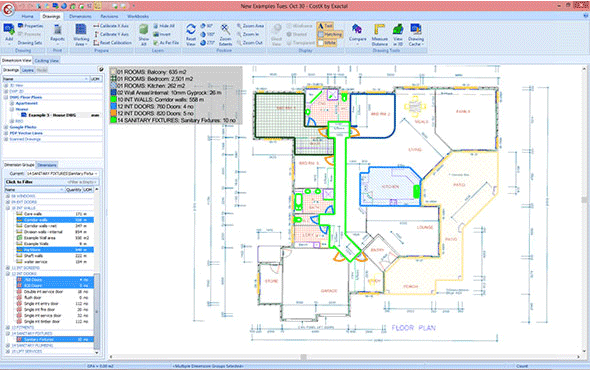Click Zoom Extents tool
Screen dimensions: 590x370
click(x=225, y=34)
